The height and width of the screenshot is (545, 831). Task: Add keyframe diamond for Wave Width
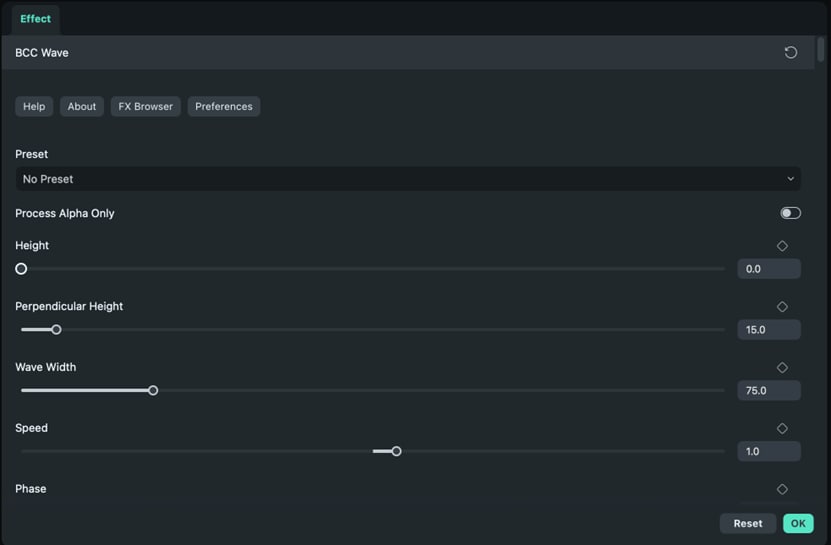(782, 368)
